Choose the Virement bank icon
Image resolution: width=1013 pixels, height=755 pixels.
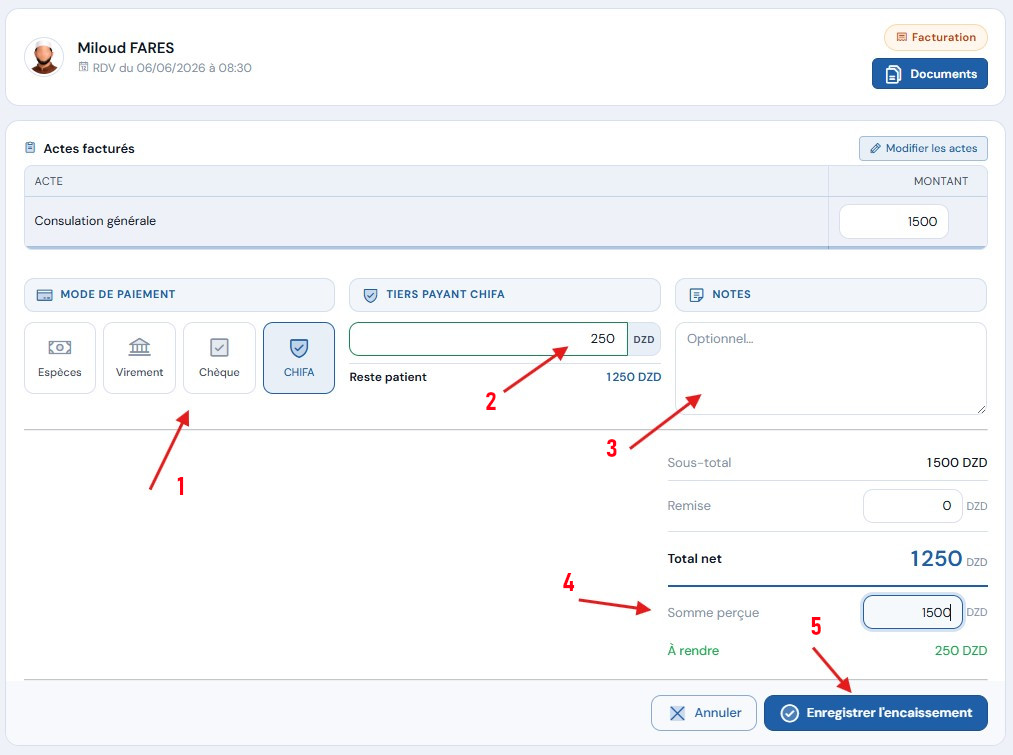139,347
